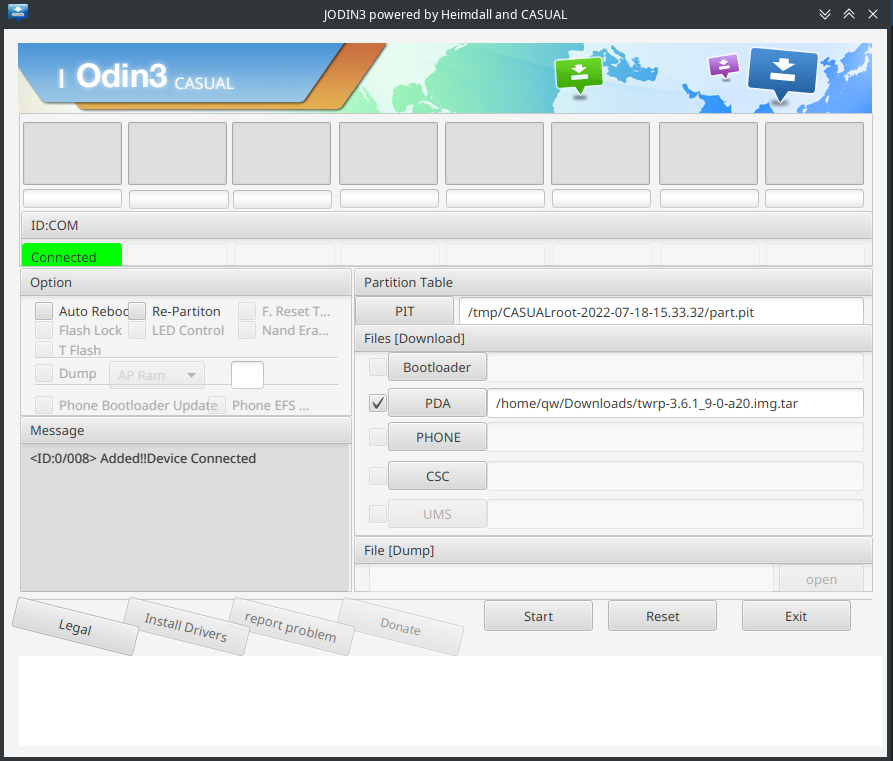Close the JODIN3 window
Viewport: 893px width, 761px height.
pos(872,14)
